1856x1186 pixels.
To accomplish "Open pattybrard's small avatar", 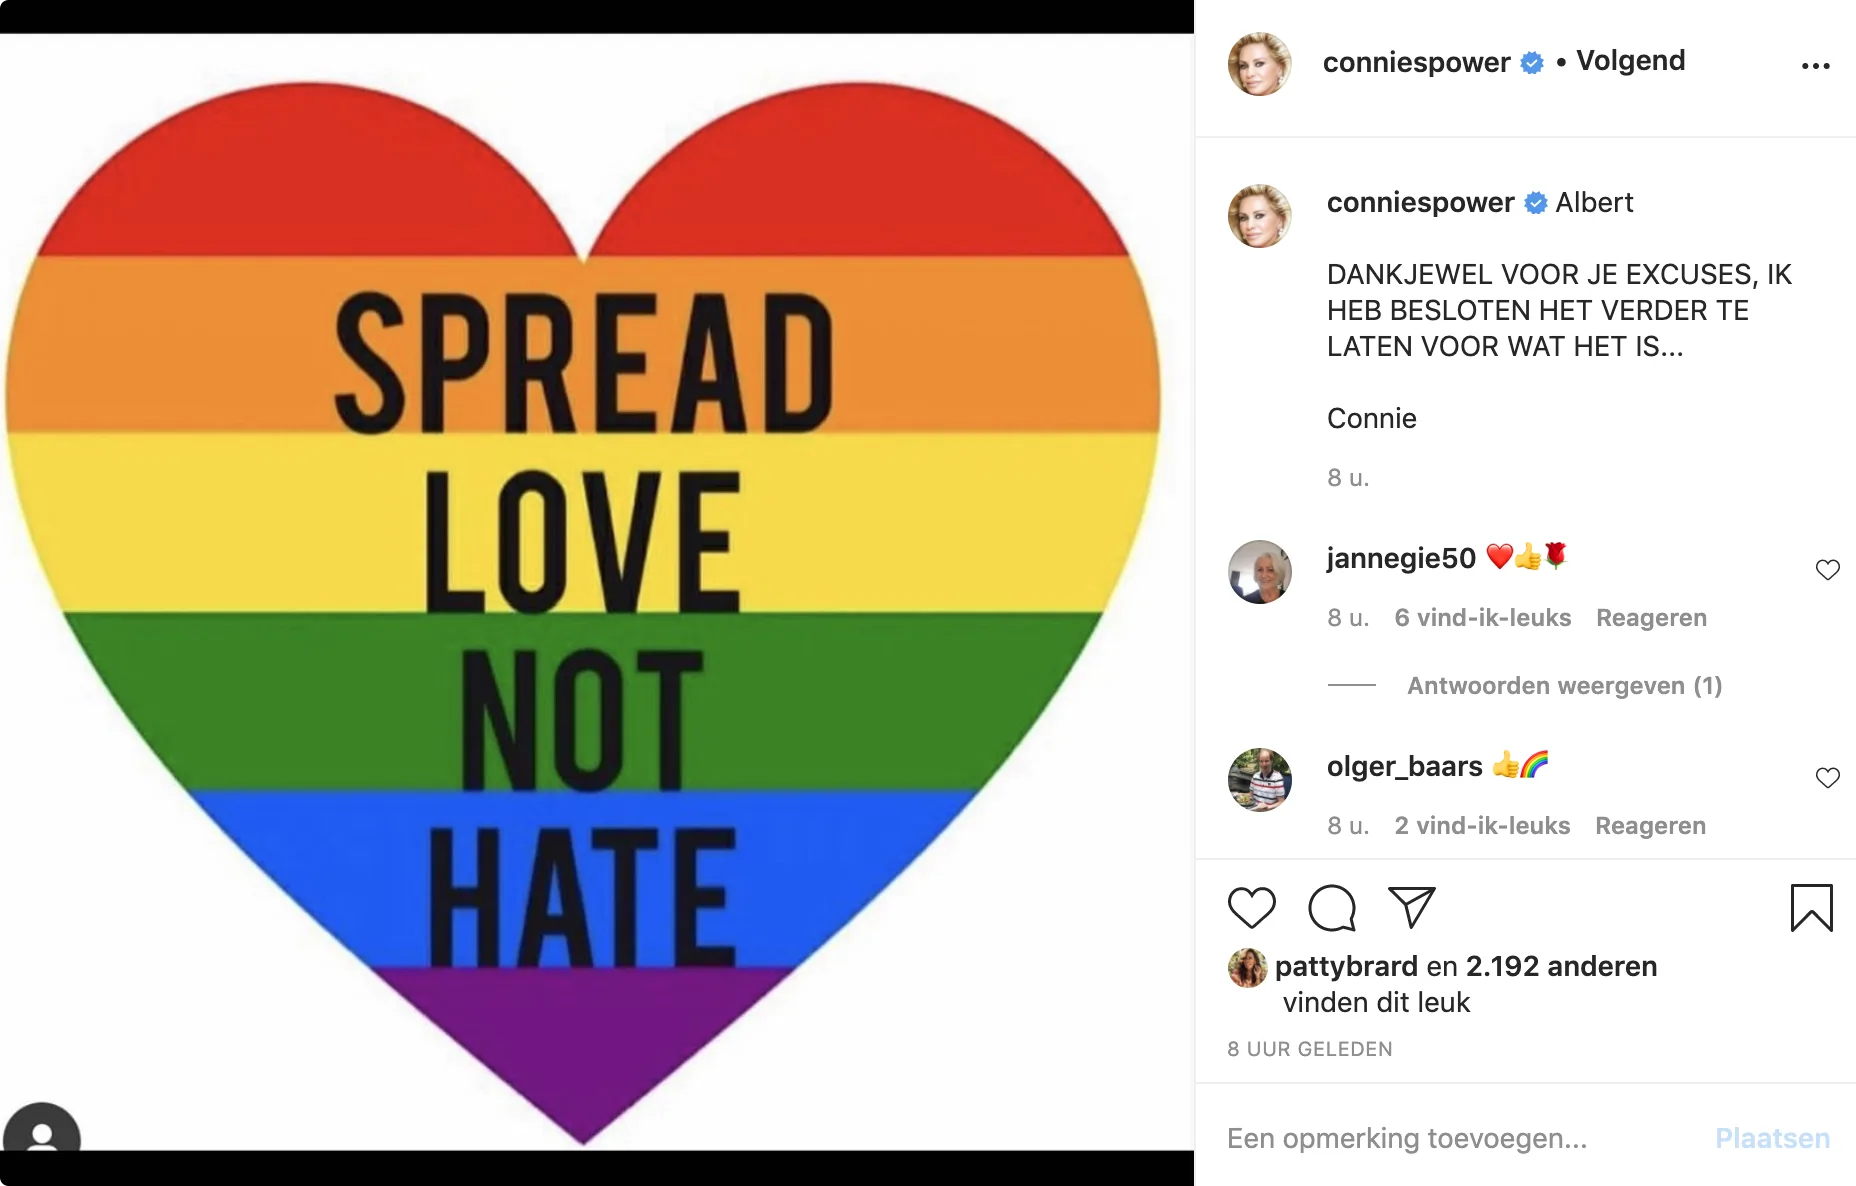I will point(1247,967).
